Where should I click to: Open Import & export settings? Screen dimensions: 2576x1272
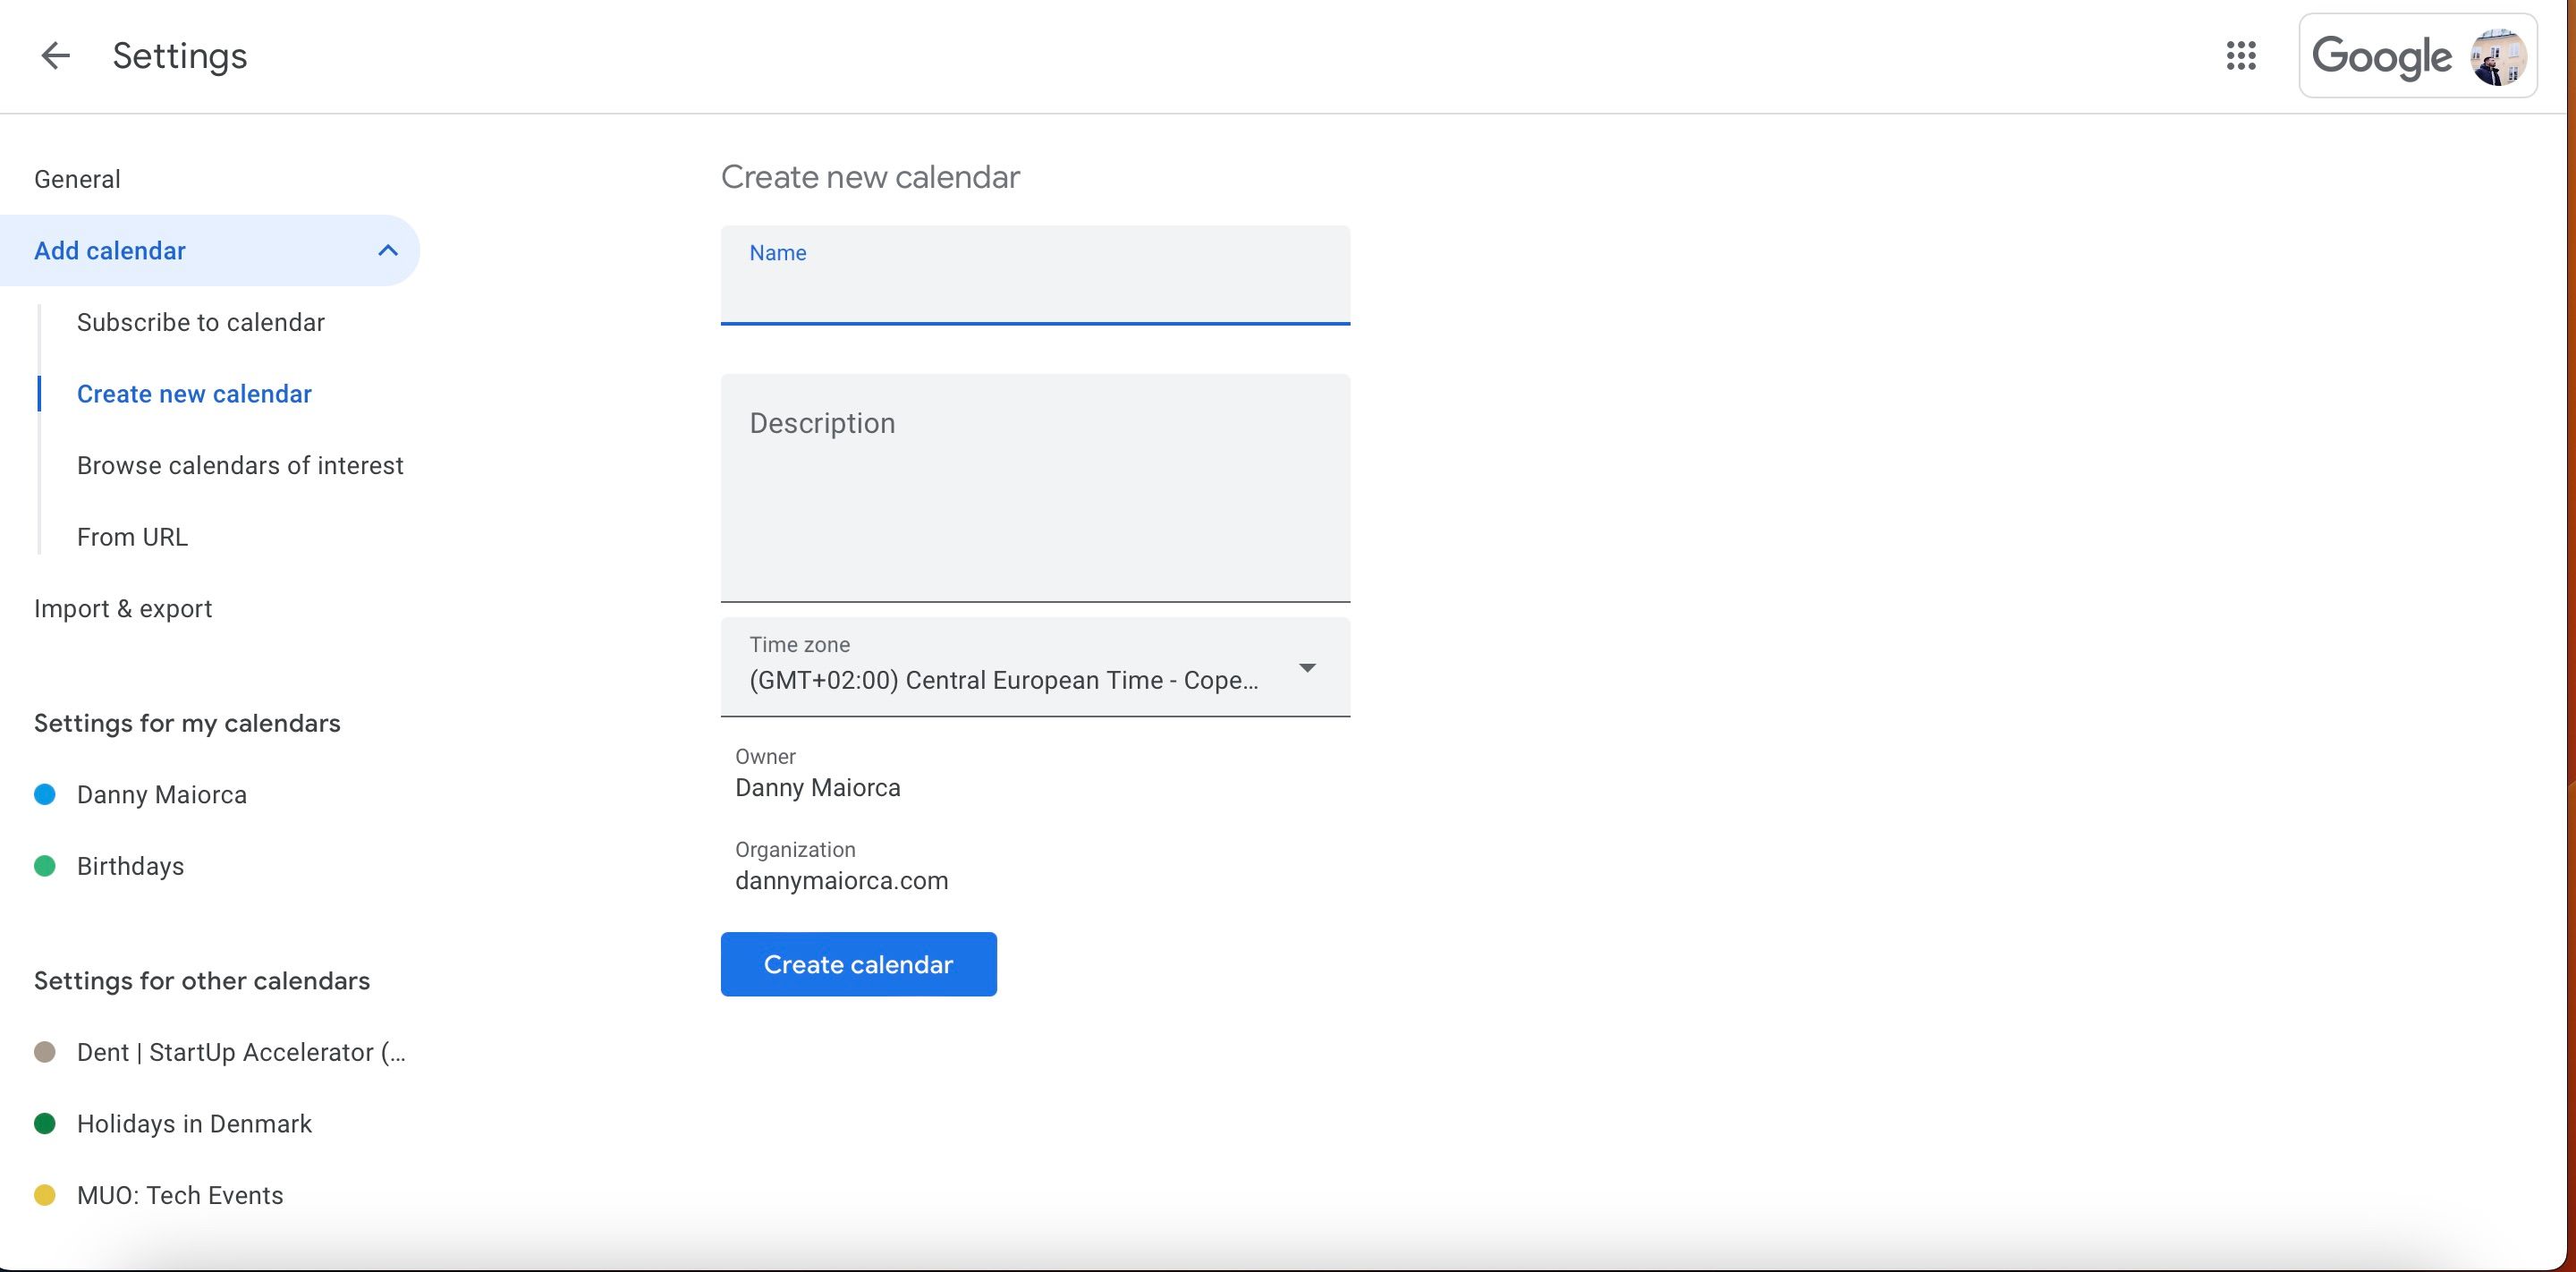[x=123, y=607]
